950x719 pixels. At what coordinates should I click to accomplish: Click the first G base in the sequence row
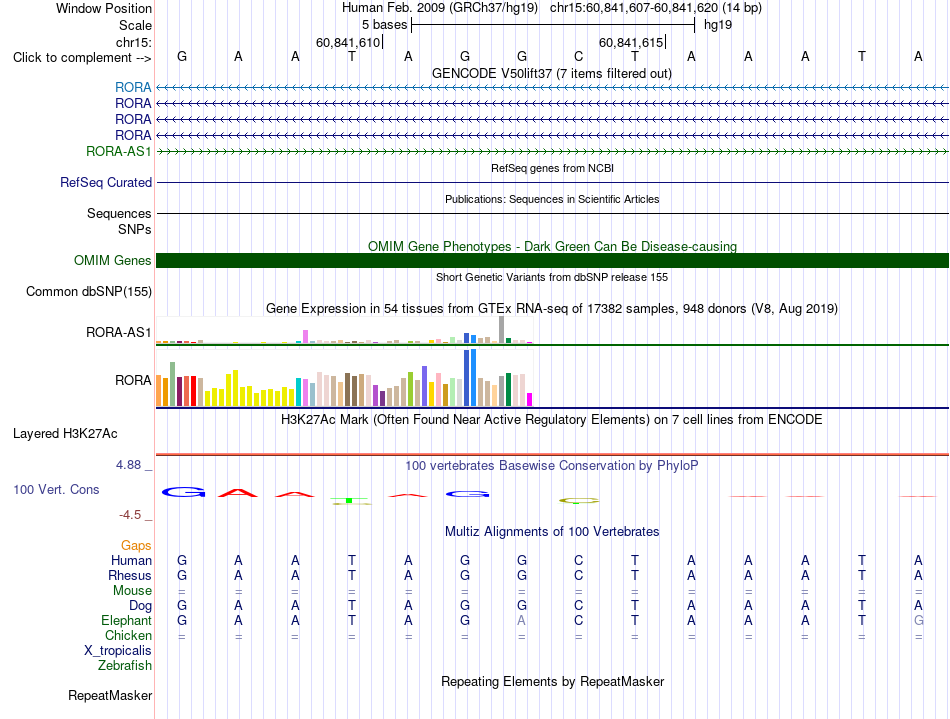[182, 56]
